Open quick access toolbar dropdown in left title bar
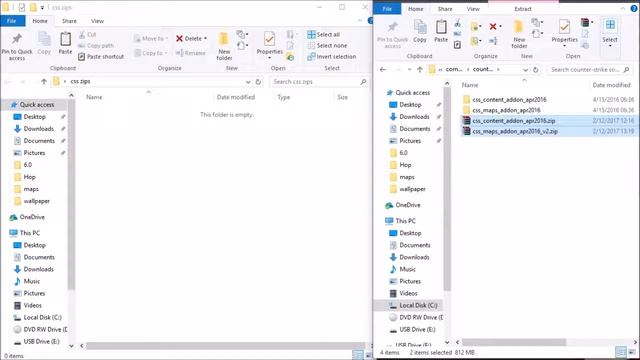This screenshot has height=360, width=640. (x=42, y=7)
